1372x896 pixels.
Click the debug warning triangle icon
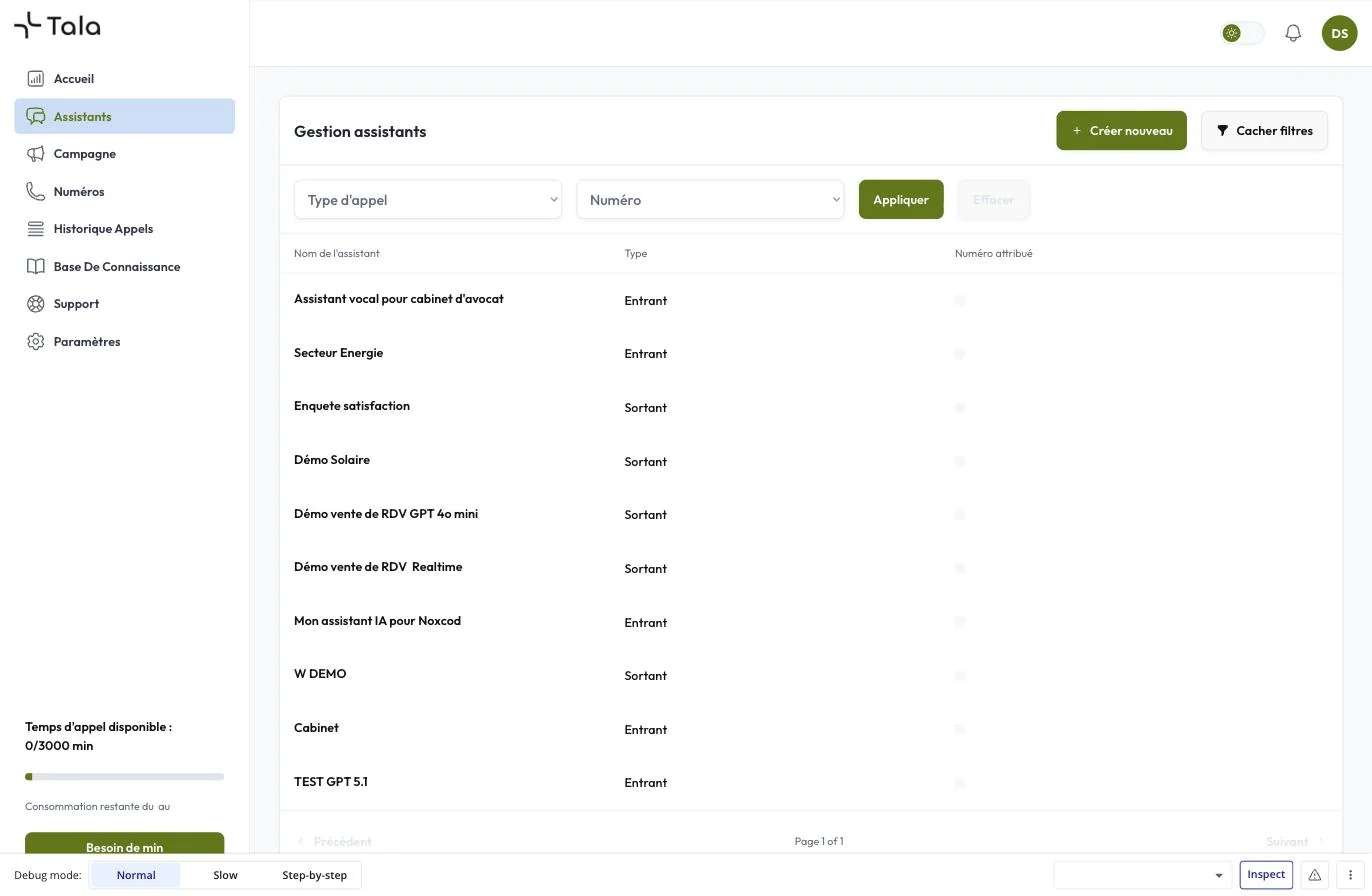click(1315, 875)
